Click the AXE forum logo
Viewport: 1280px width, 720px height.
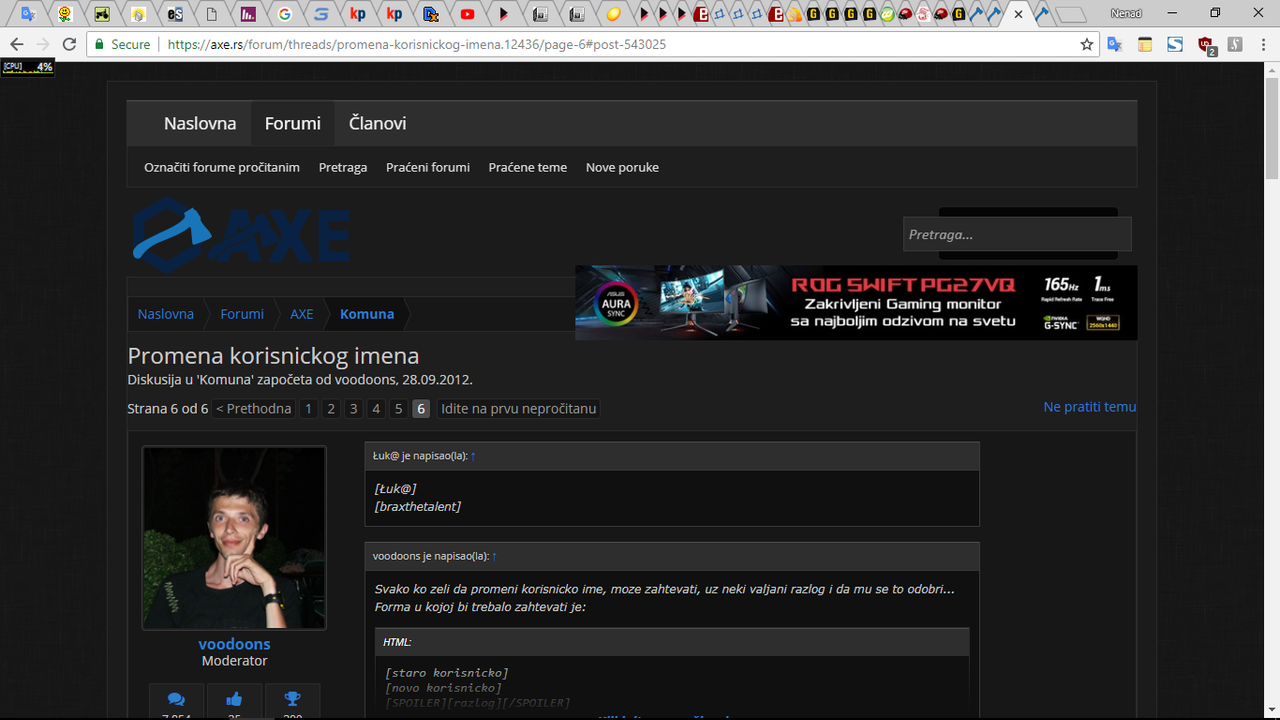(240, 234)
